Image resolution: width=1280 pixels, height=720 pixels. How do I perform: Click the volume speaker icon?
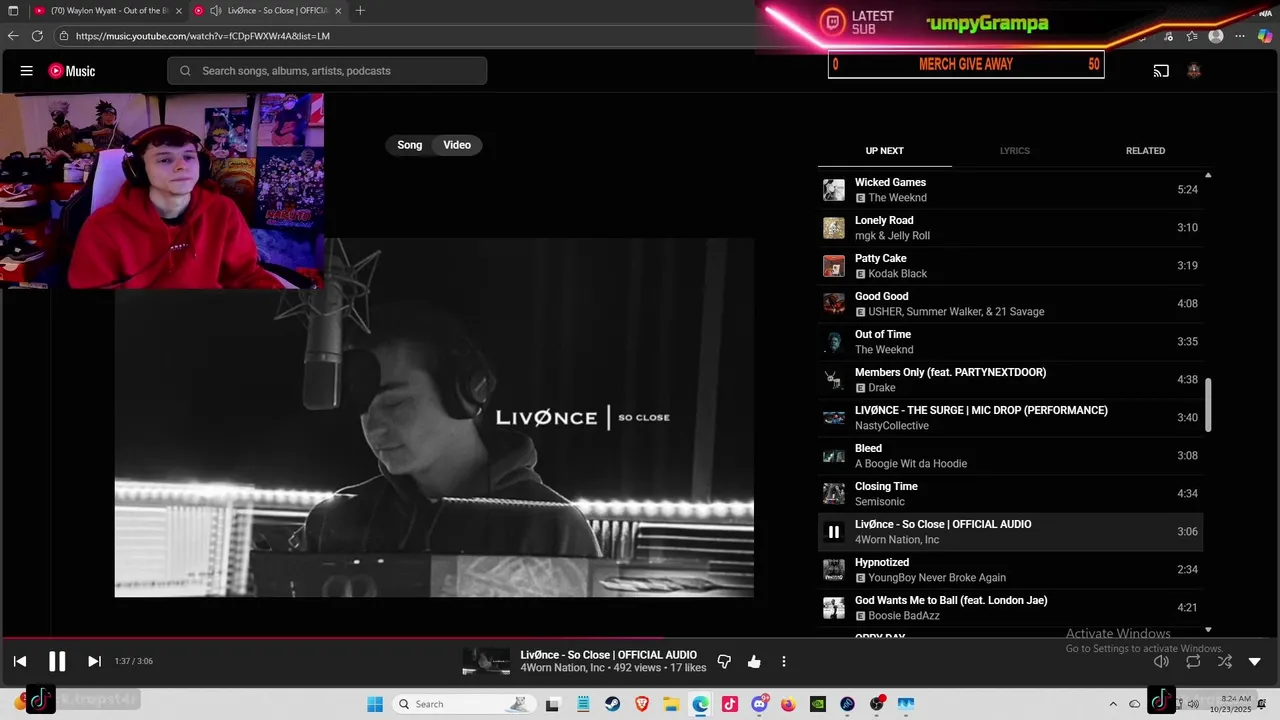[1161, 661]
